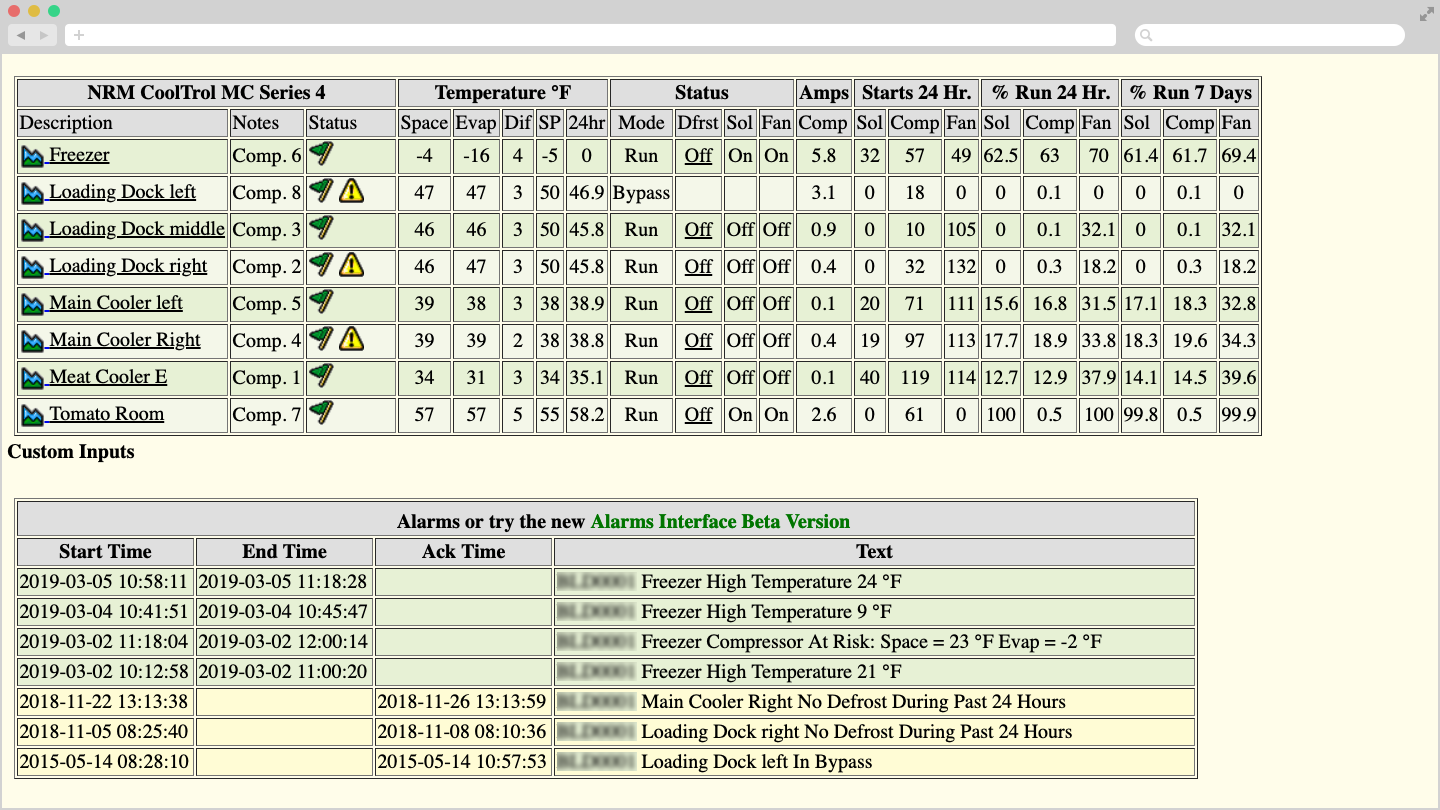Screen dimensions: 1440x810
Task: Click the fullscreen expand icon in title bar
Action: [x=1426, y=14]
